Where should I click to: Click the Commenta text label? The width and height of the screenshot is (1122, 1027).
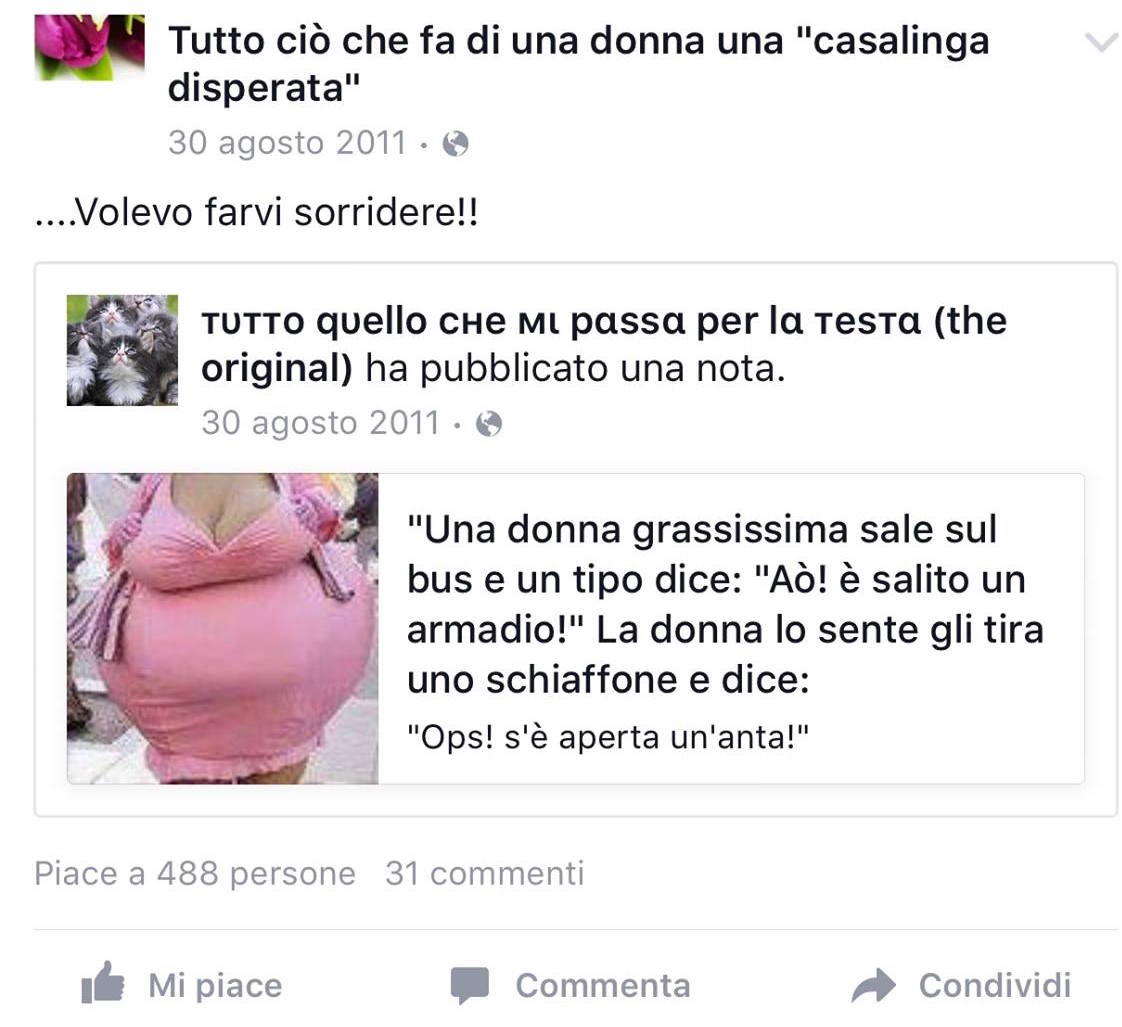(x=603, y=985)
